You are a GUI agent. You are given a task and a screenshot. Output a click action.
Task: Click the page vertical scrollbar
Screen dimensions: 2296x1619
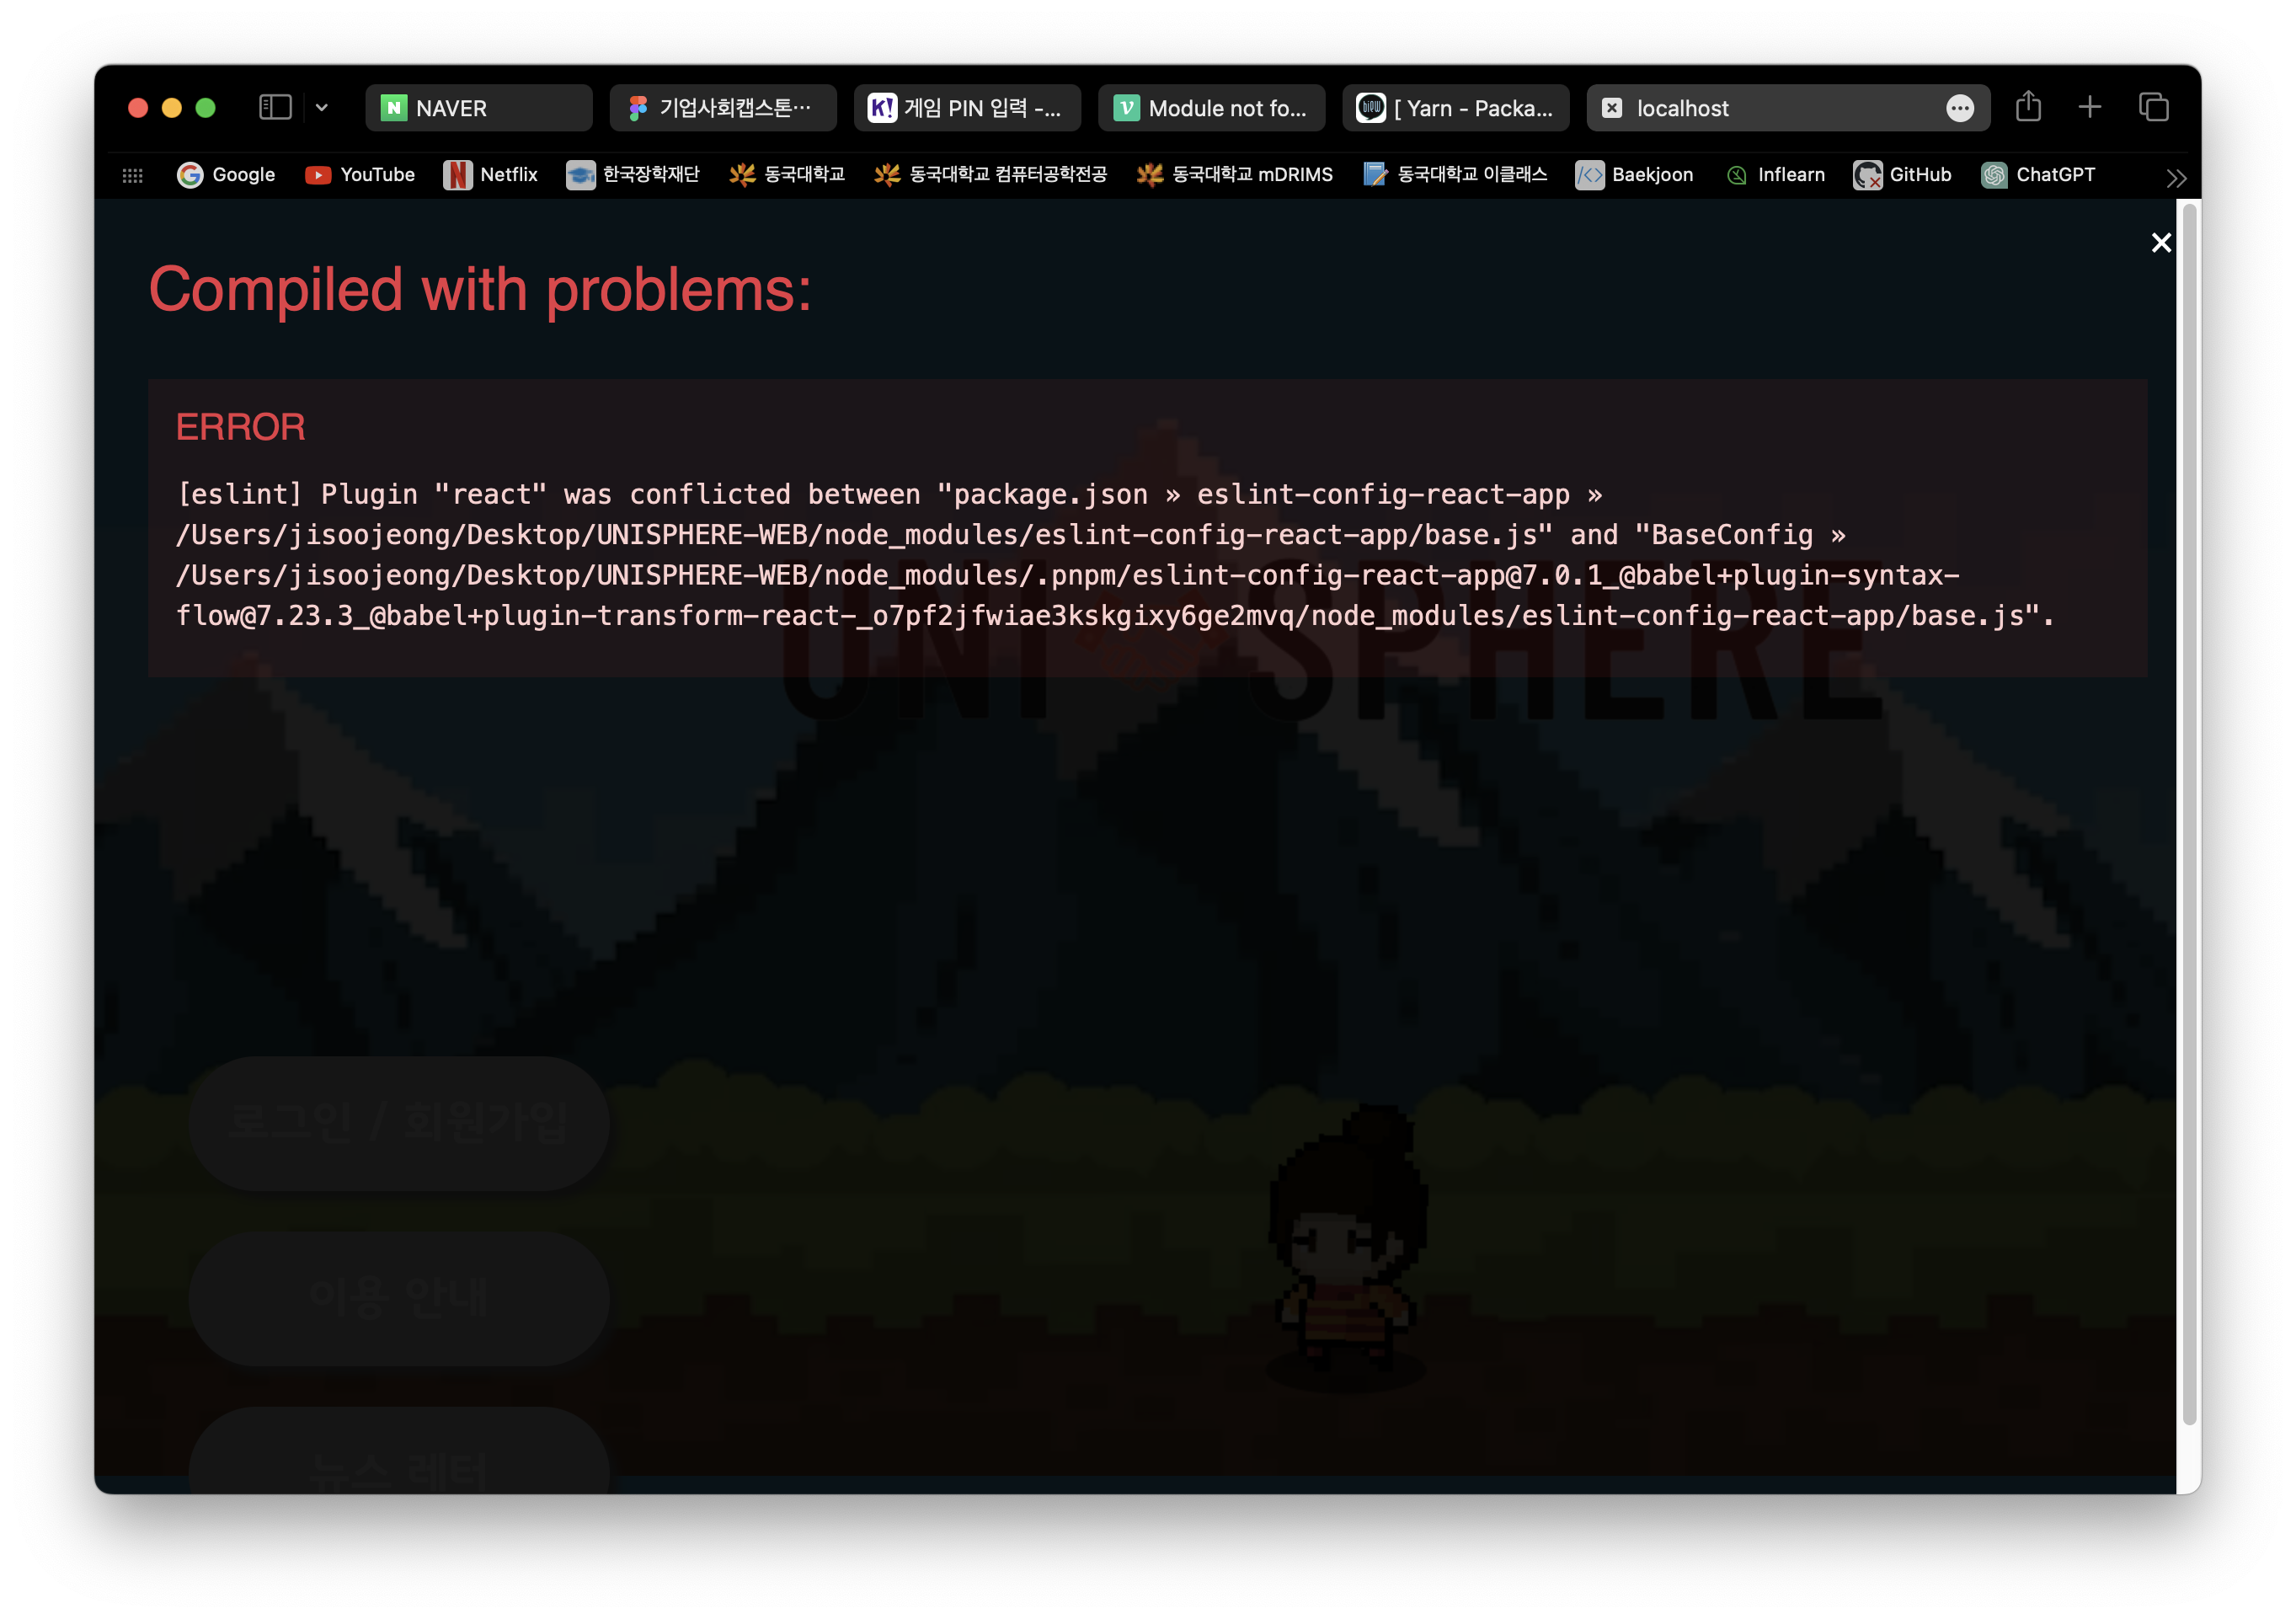tap(2189, 815)
